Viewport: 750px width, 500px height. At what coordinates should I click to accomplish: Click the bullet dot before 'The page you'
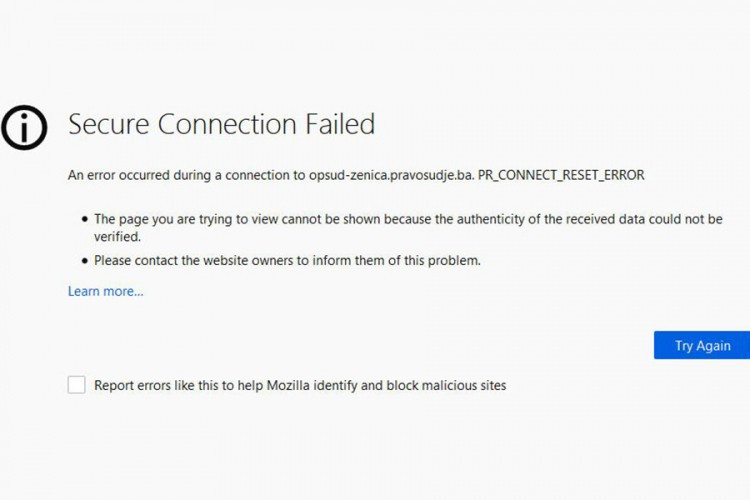(x=84, y=219)
